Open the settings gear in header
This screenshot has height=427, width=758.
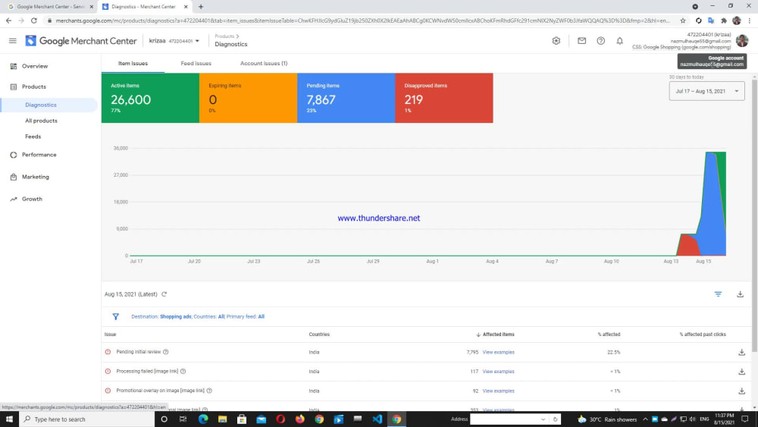[x=556, y=41]
